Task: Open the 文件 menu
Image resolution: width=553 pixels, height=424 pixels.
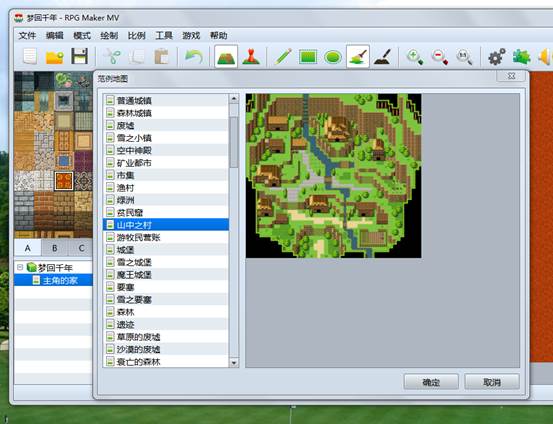Action: click(x=27, y=35)
